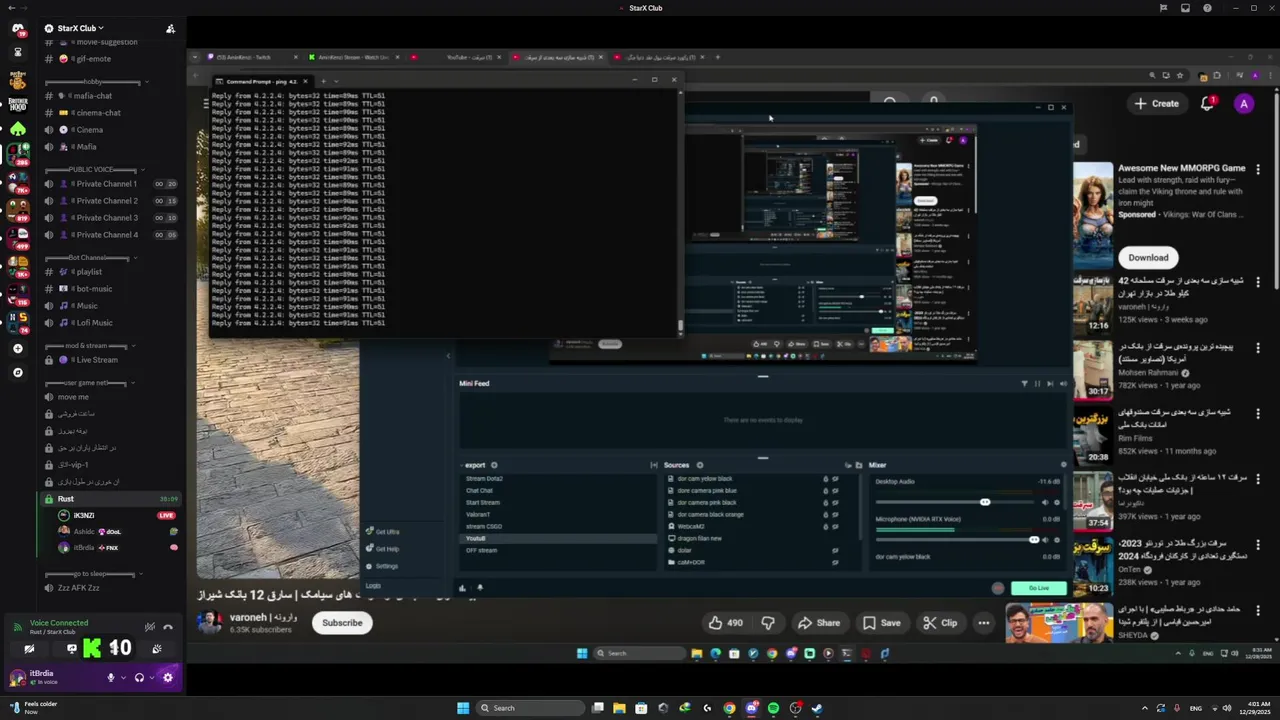Click YouTube notifications bell in stream
This screenshot has width=1280, height=720.
1207,103
